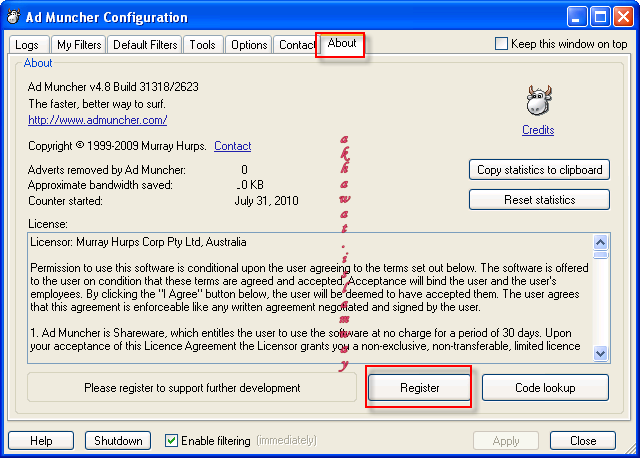Enable Keep this window on top
640x458 pixels.
pos(501,44)
